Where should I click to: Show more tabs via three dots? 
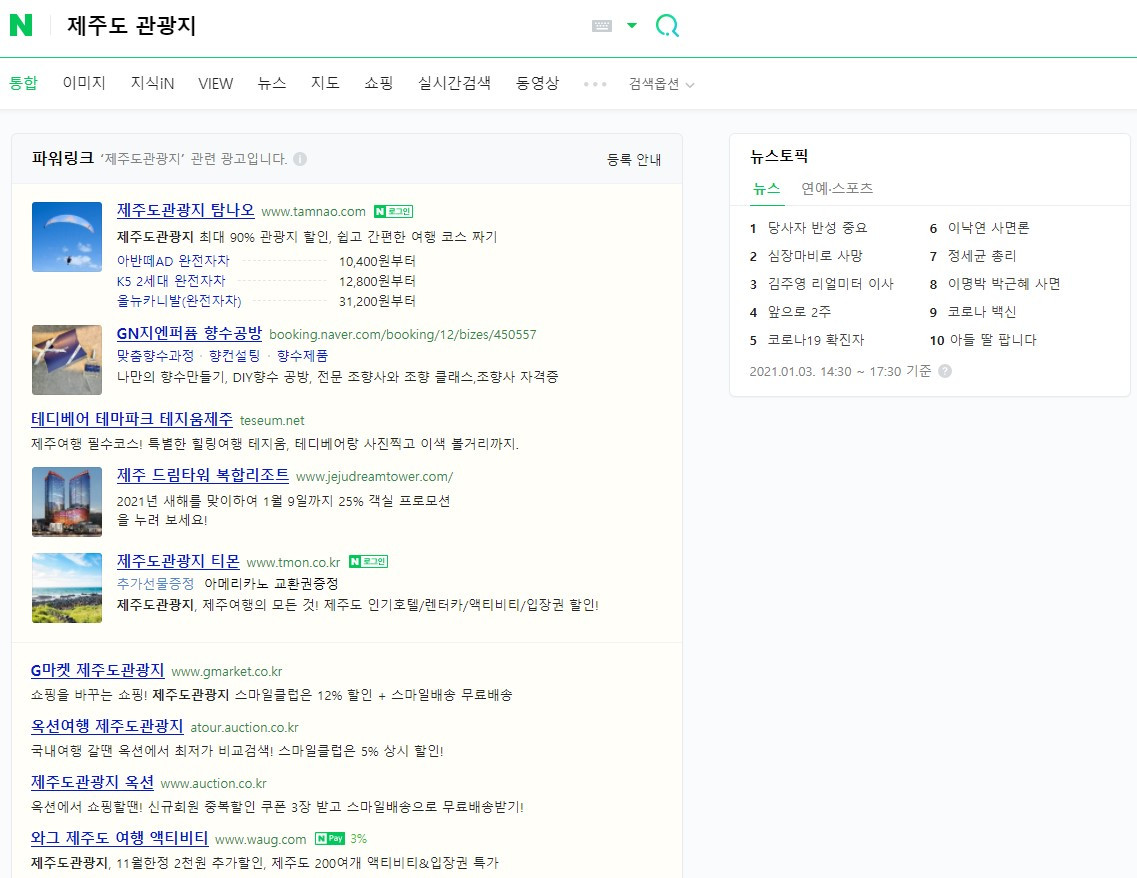click(595, 84)
